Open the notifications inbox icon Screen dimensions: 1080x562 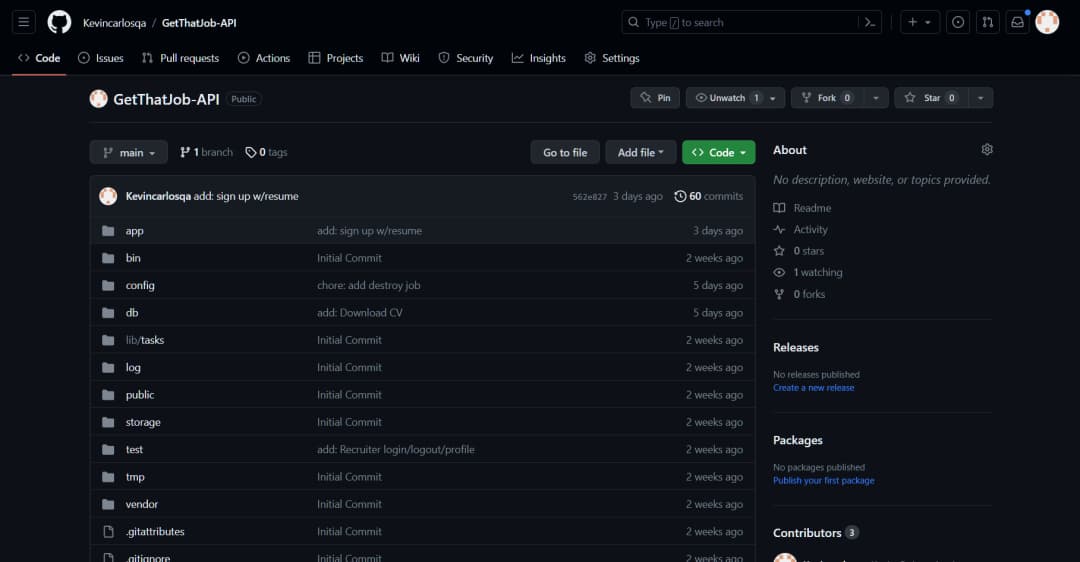coord(1017,22)
